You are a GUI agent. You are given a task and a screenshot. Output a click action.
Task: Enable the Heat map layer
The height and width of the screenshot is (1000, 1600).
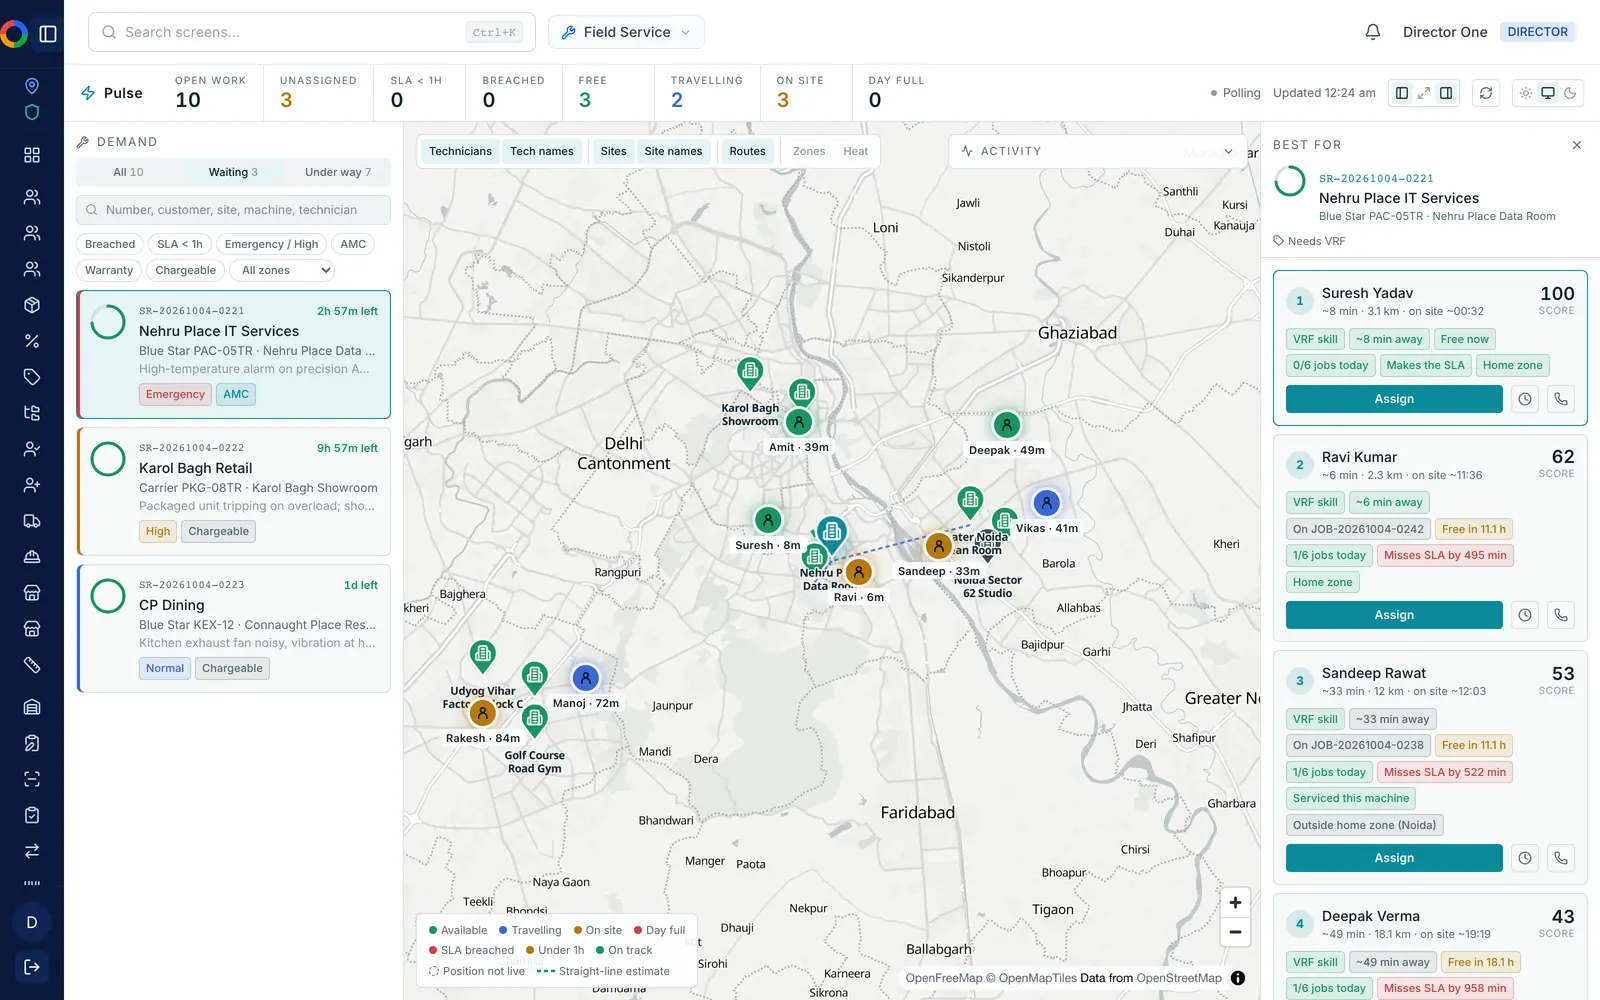(x=855, y=151)
